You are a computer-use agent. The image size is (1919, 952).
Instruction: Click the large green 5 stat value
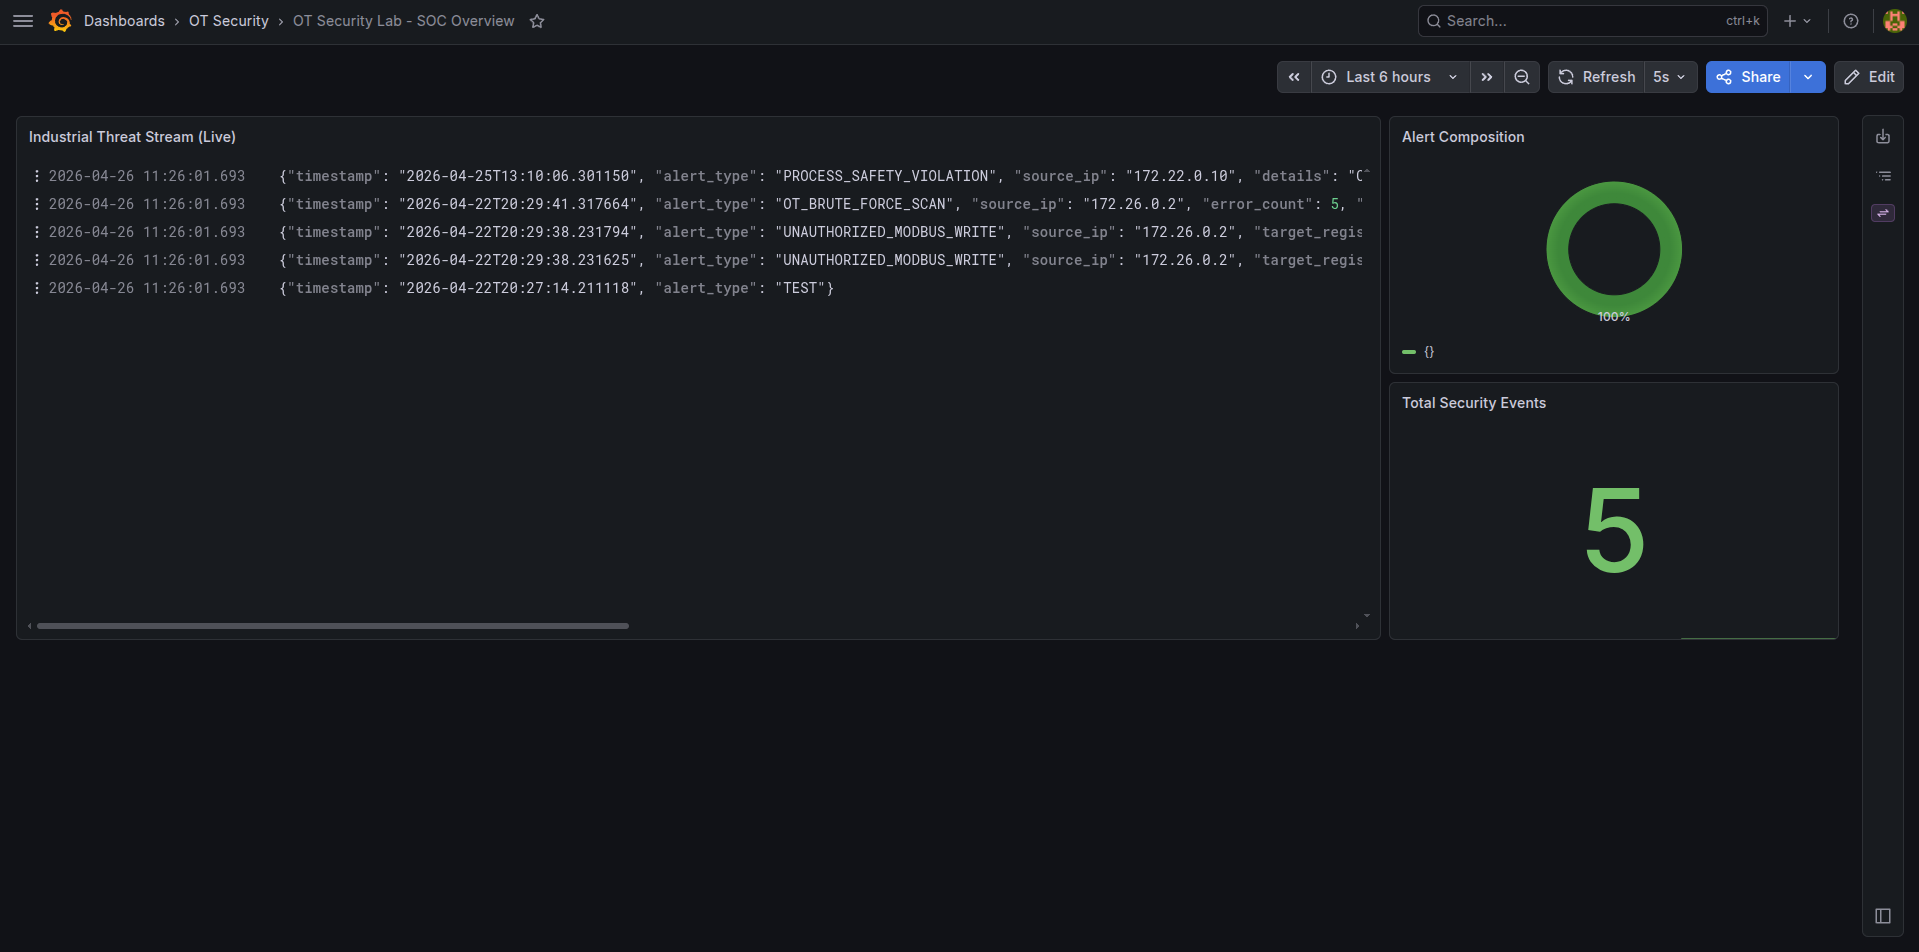(1614, 530)
